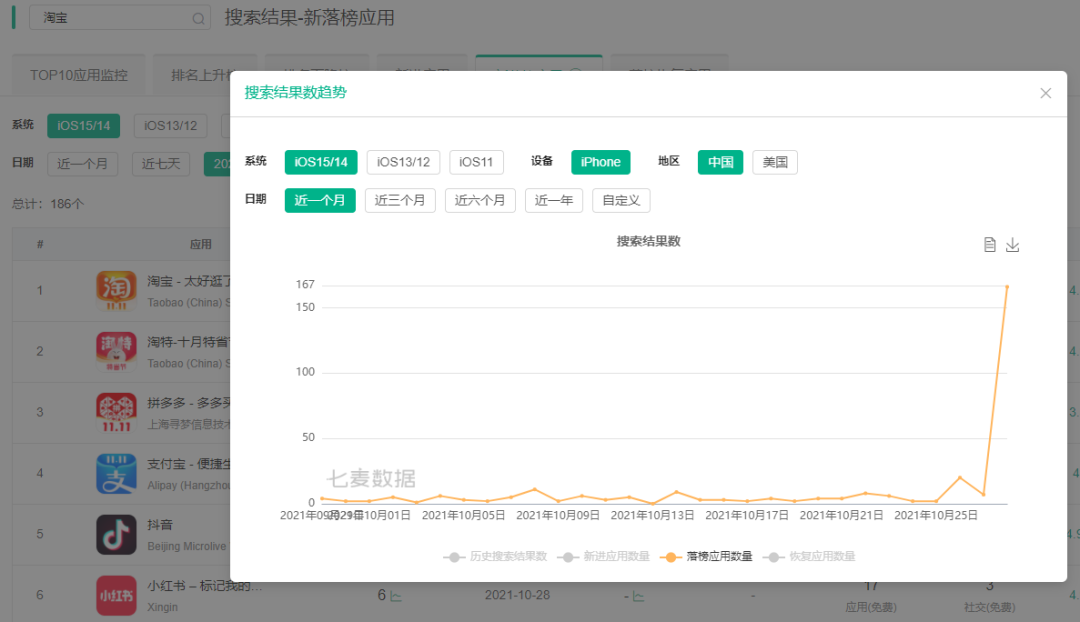1080x622 pixels.
Task: Toggle the 新进应用数量 legend series
Action: pos(603,557)
